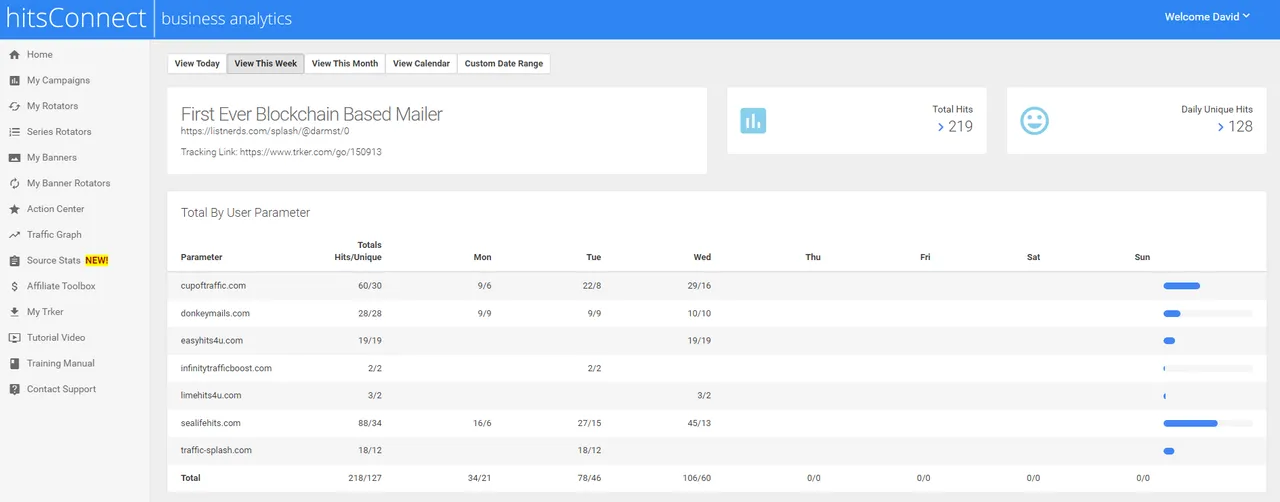Viewport: 1280px width, 502px height.
Task: Click the Source Stats clipboard icon
Action: coord(14,261)
